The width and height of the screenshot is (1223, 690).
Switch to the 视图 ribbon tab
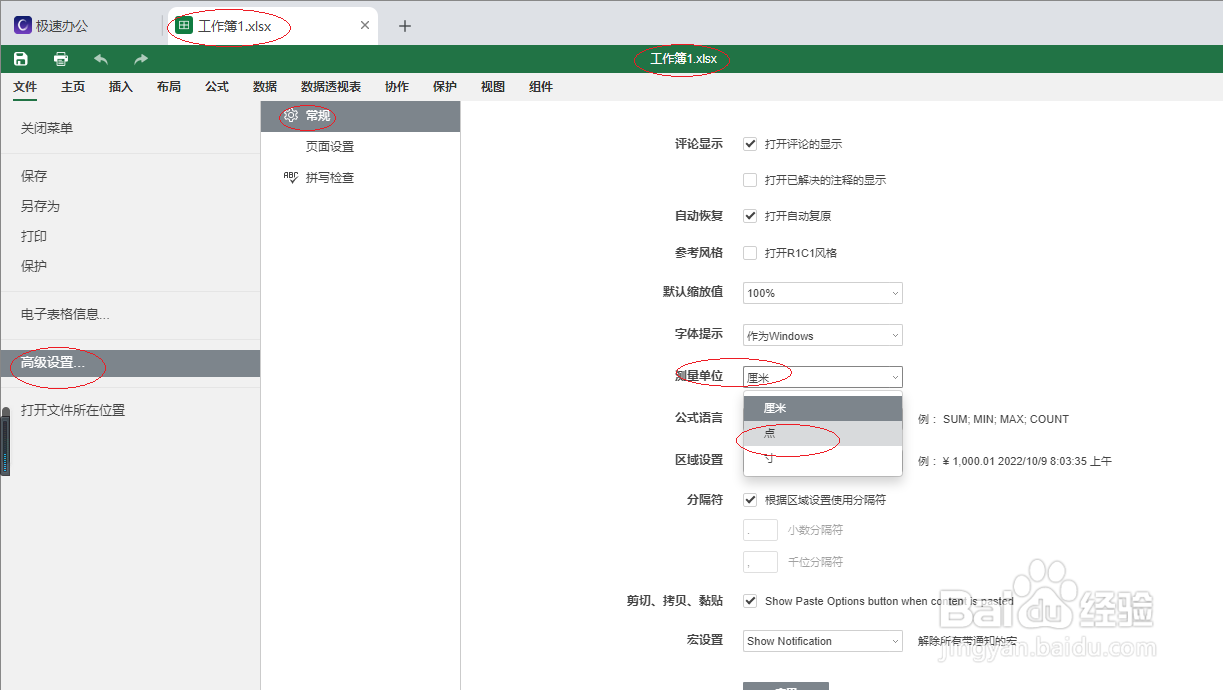[x=492, y=86]
